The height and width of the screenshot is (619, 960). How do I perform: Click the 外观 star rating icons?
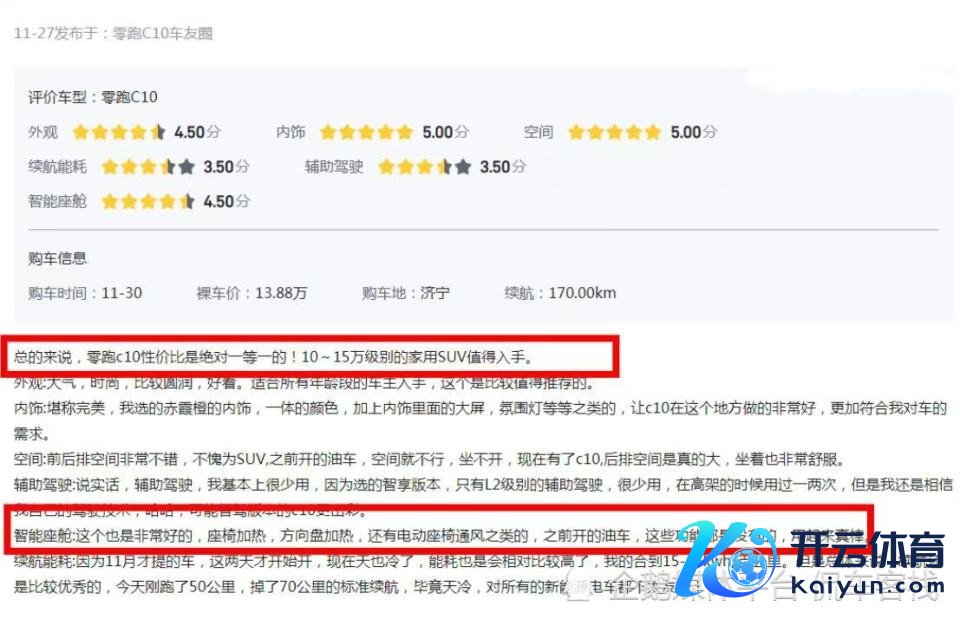coord(119,132)
